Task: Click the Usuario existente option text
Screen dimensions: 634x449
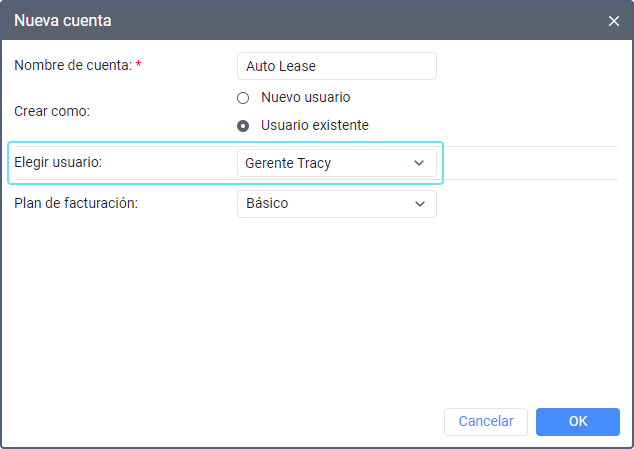Action: click(x=314, y=126)
